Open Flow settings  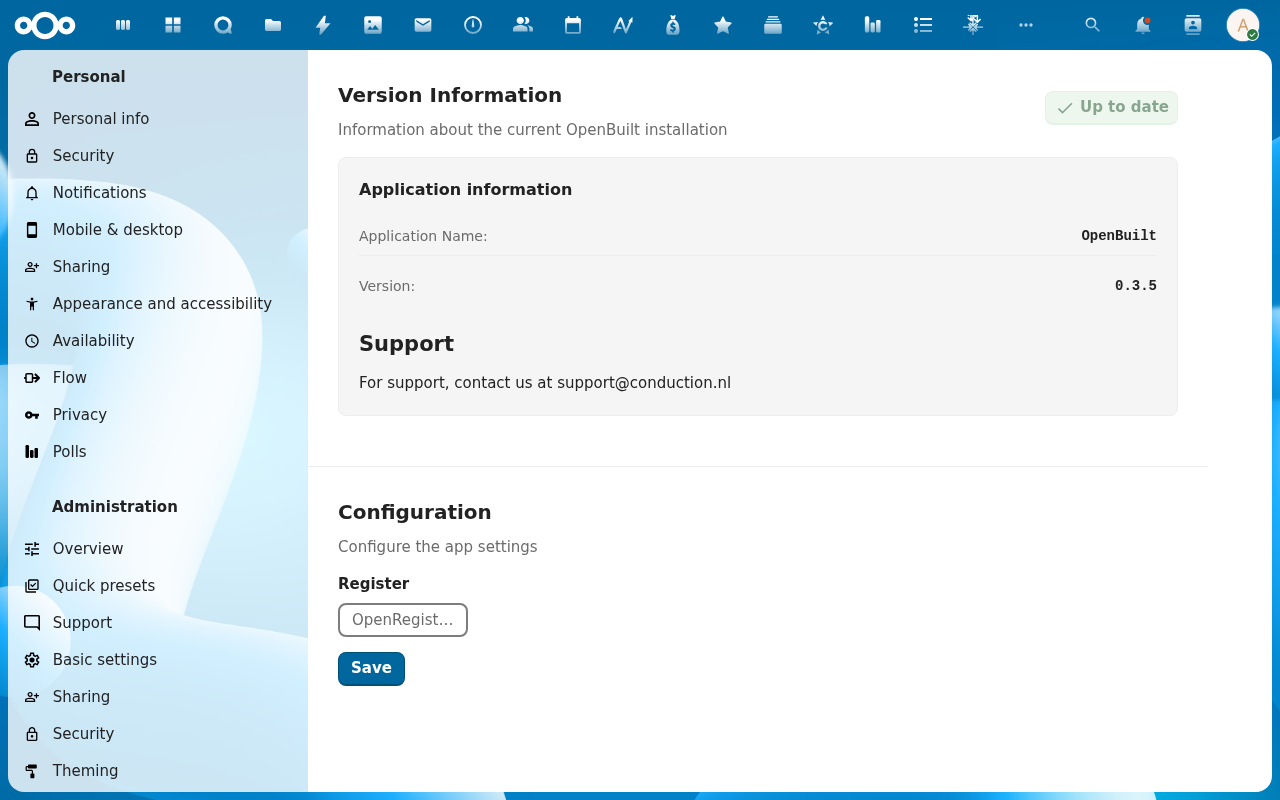158,378
